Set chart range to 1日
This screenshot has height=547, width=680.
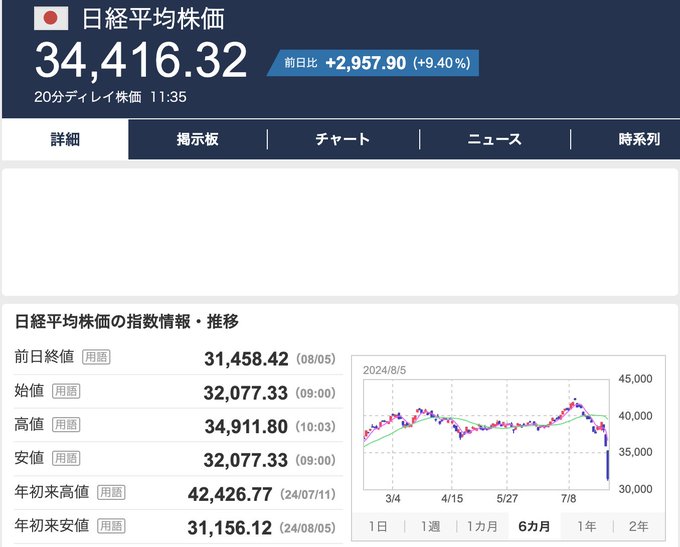click(x=378, y=527)
